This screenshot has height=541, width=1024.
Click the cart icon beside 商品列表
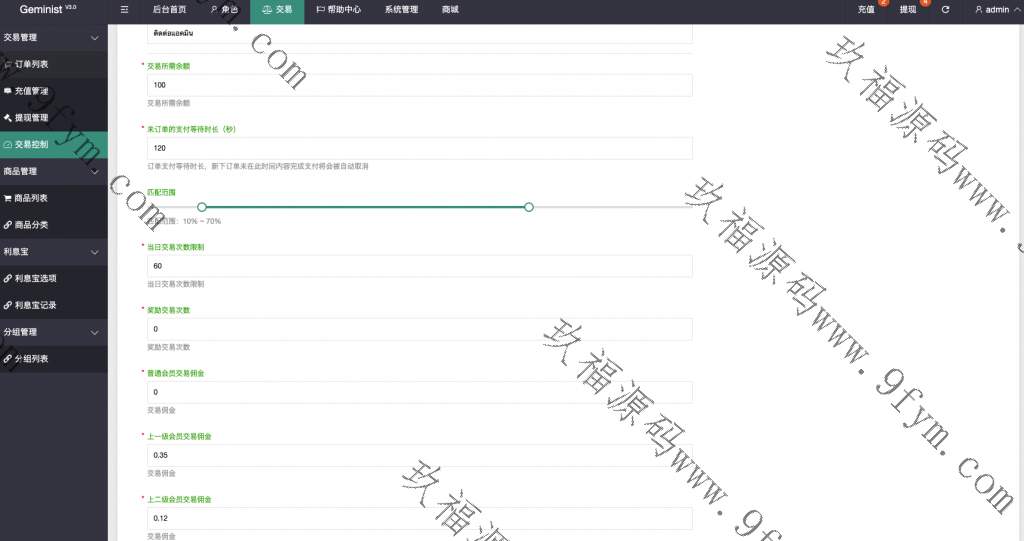coord(8,198)
